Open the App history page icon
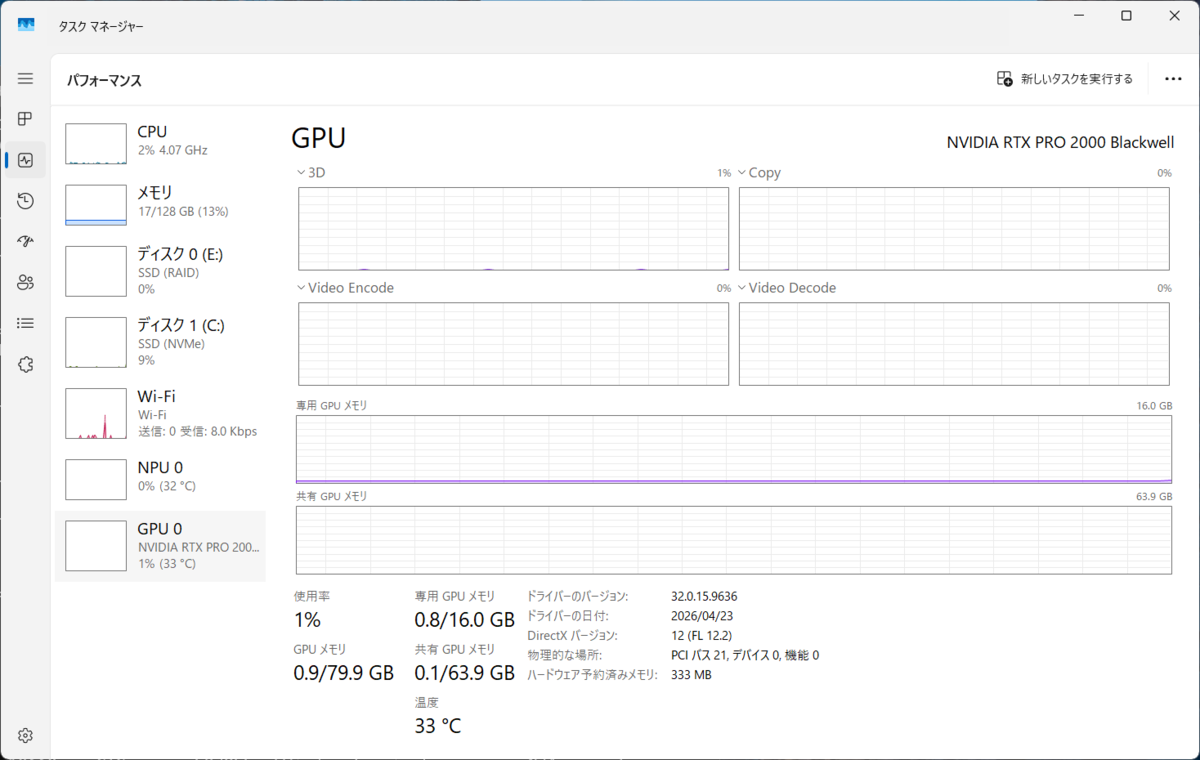This screenshot has height=760, width=1200. click(x=25, y=201)
